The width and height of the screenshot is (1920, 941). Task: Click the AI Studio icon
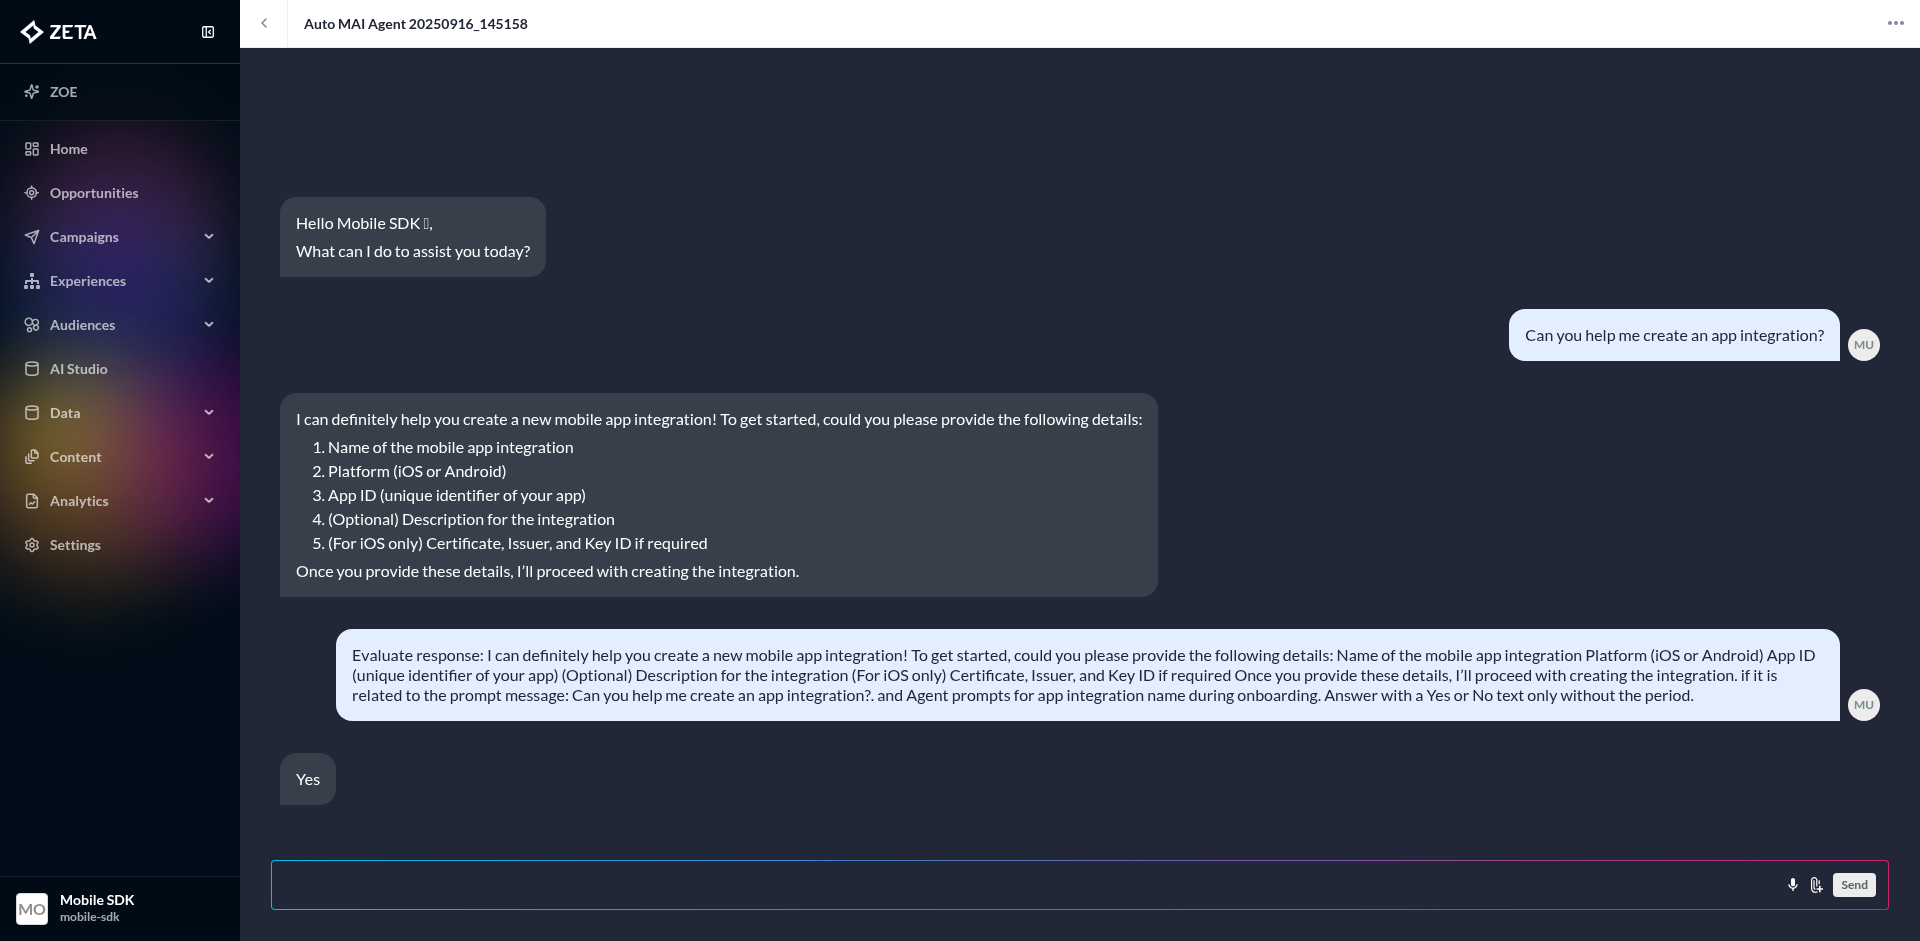click(32, 369)
